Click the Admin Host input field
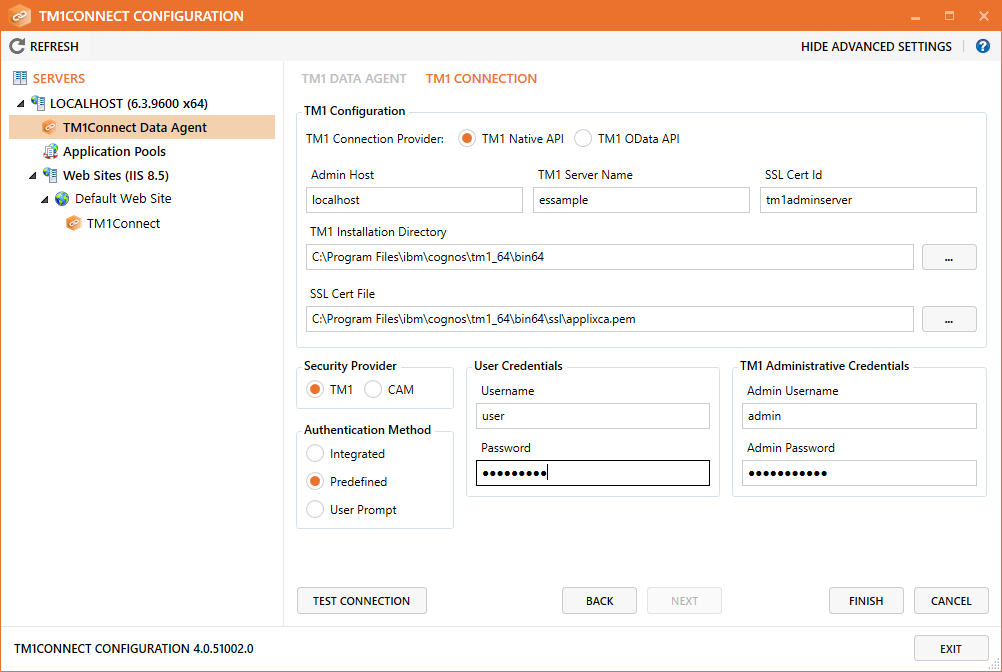 coord(414,200)
